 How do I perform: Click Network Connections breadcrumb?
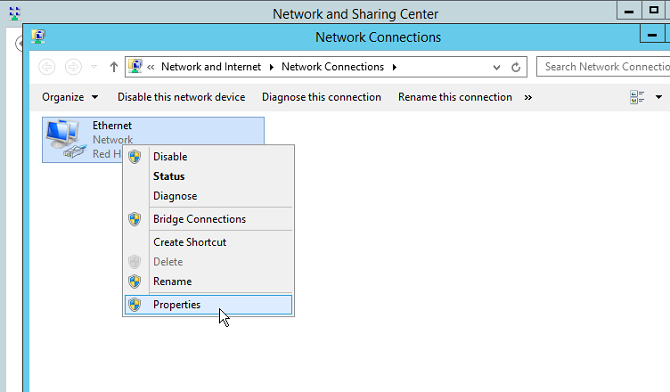click(x=332, y=67)
